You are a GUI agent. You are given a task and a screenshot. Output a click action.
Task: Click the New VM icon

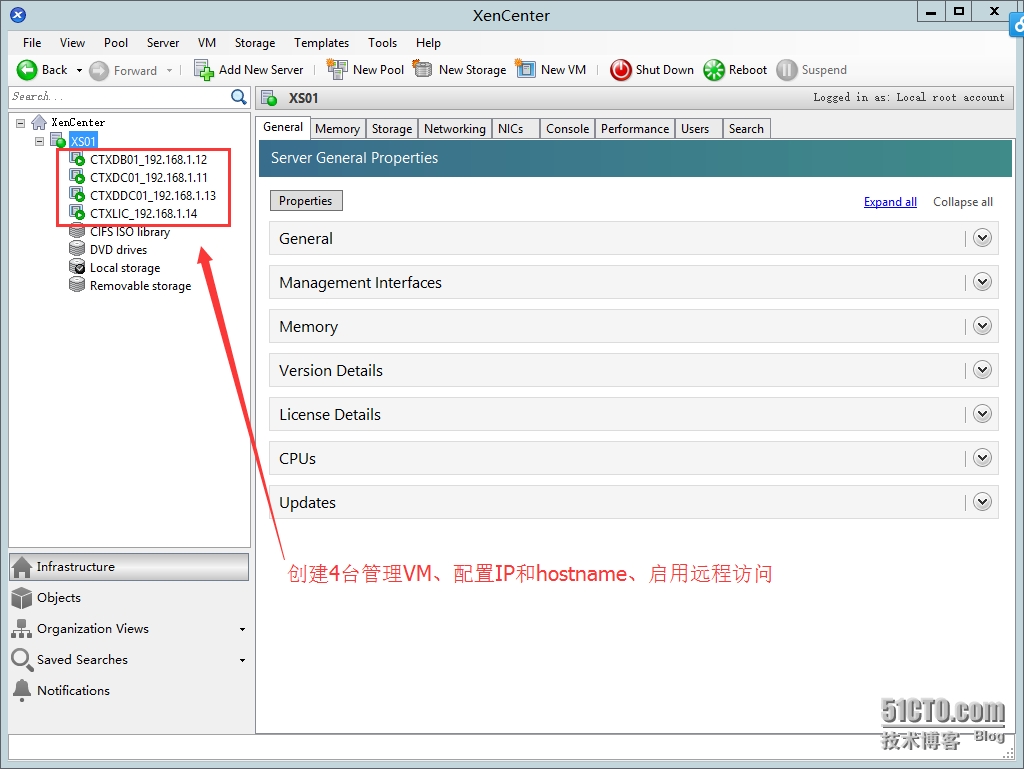click(x=525, y=69)
